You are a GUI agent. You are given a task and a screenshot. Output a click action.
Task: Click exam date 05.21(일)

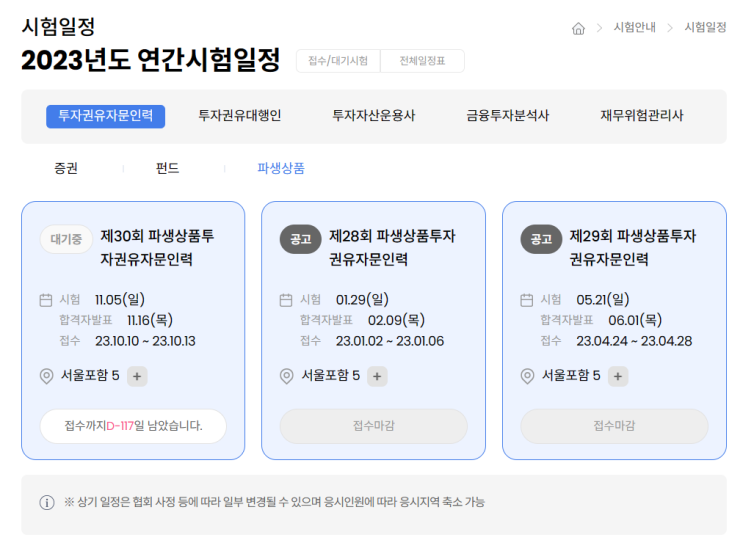603,299
